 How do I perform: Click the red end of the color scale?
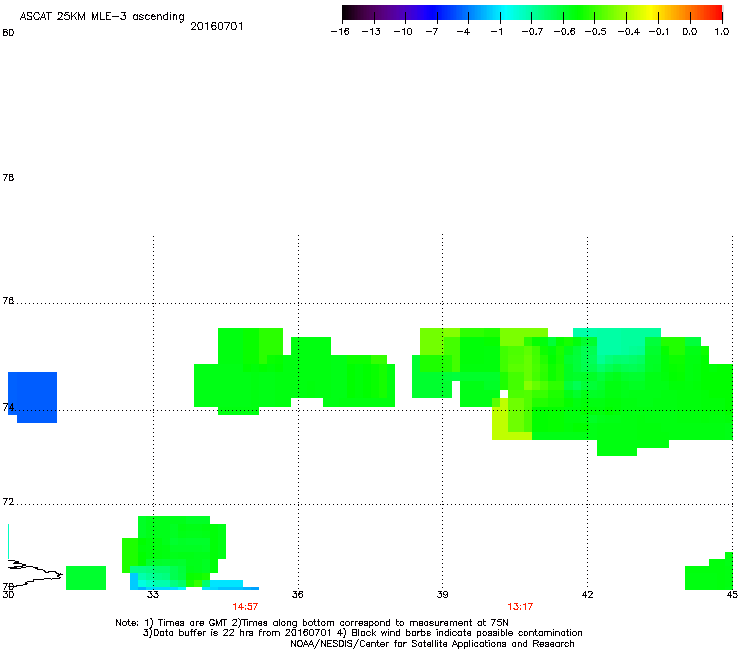(713, 13)
